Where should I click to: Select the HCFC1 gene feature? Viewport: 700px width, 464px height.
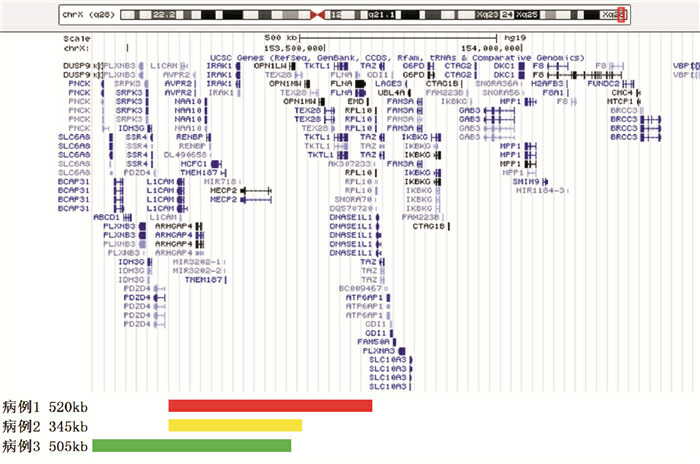(x=193, y=164)
